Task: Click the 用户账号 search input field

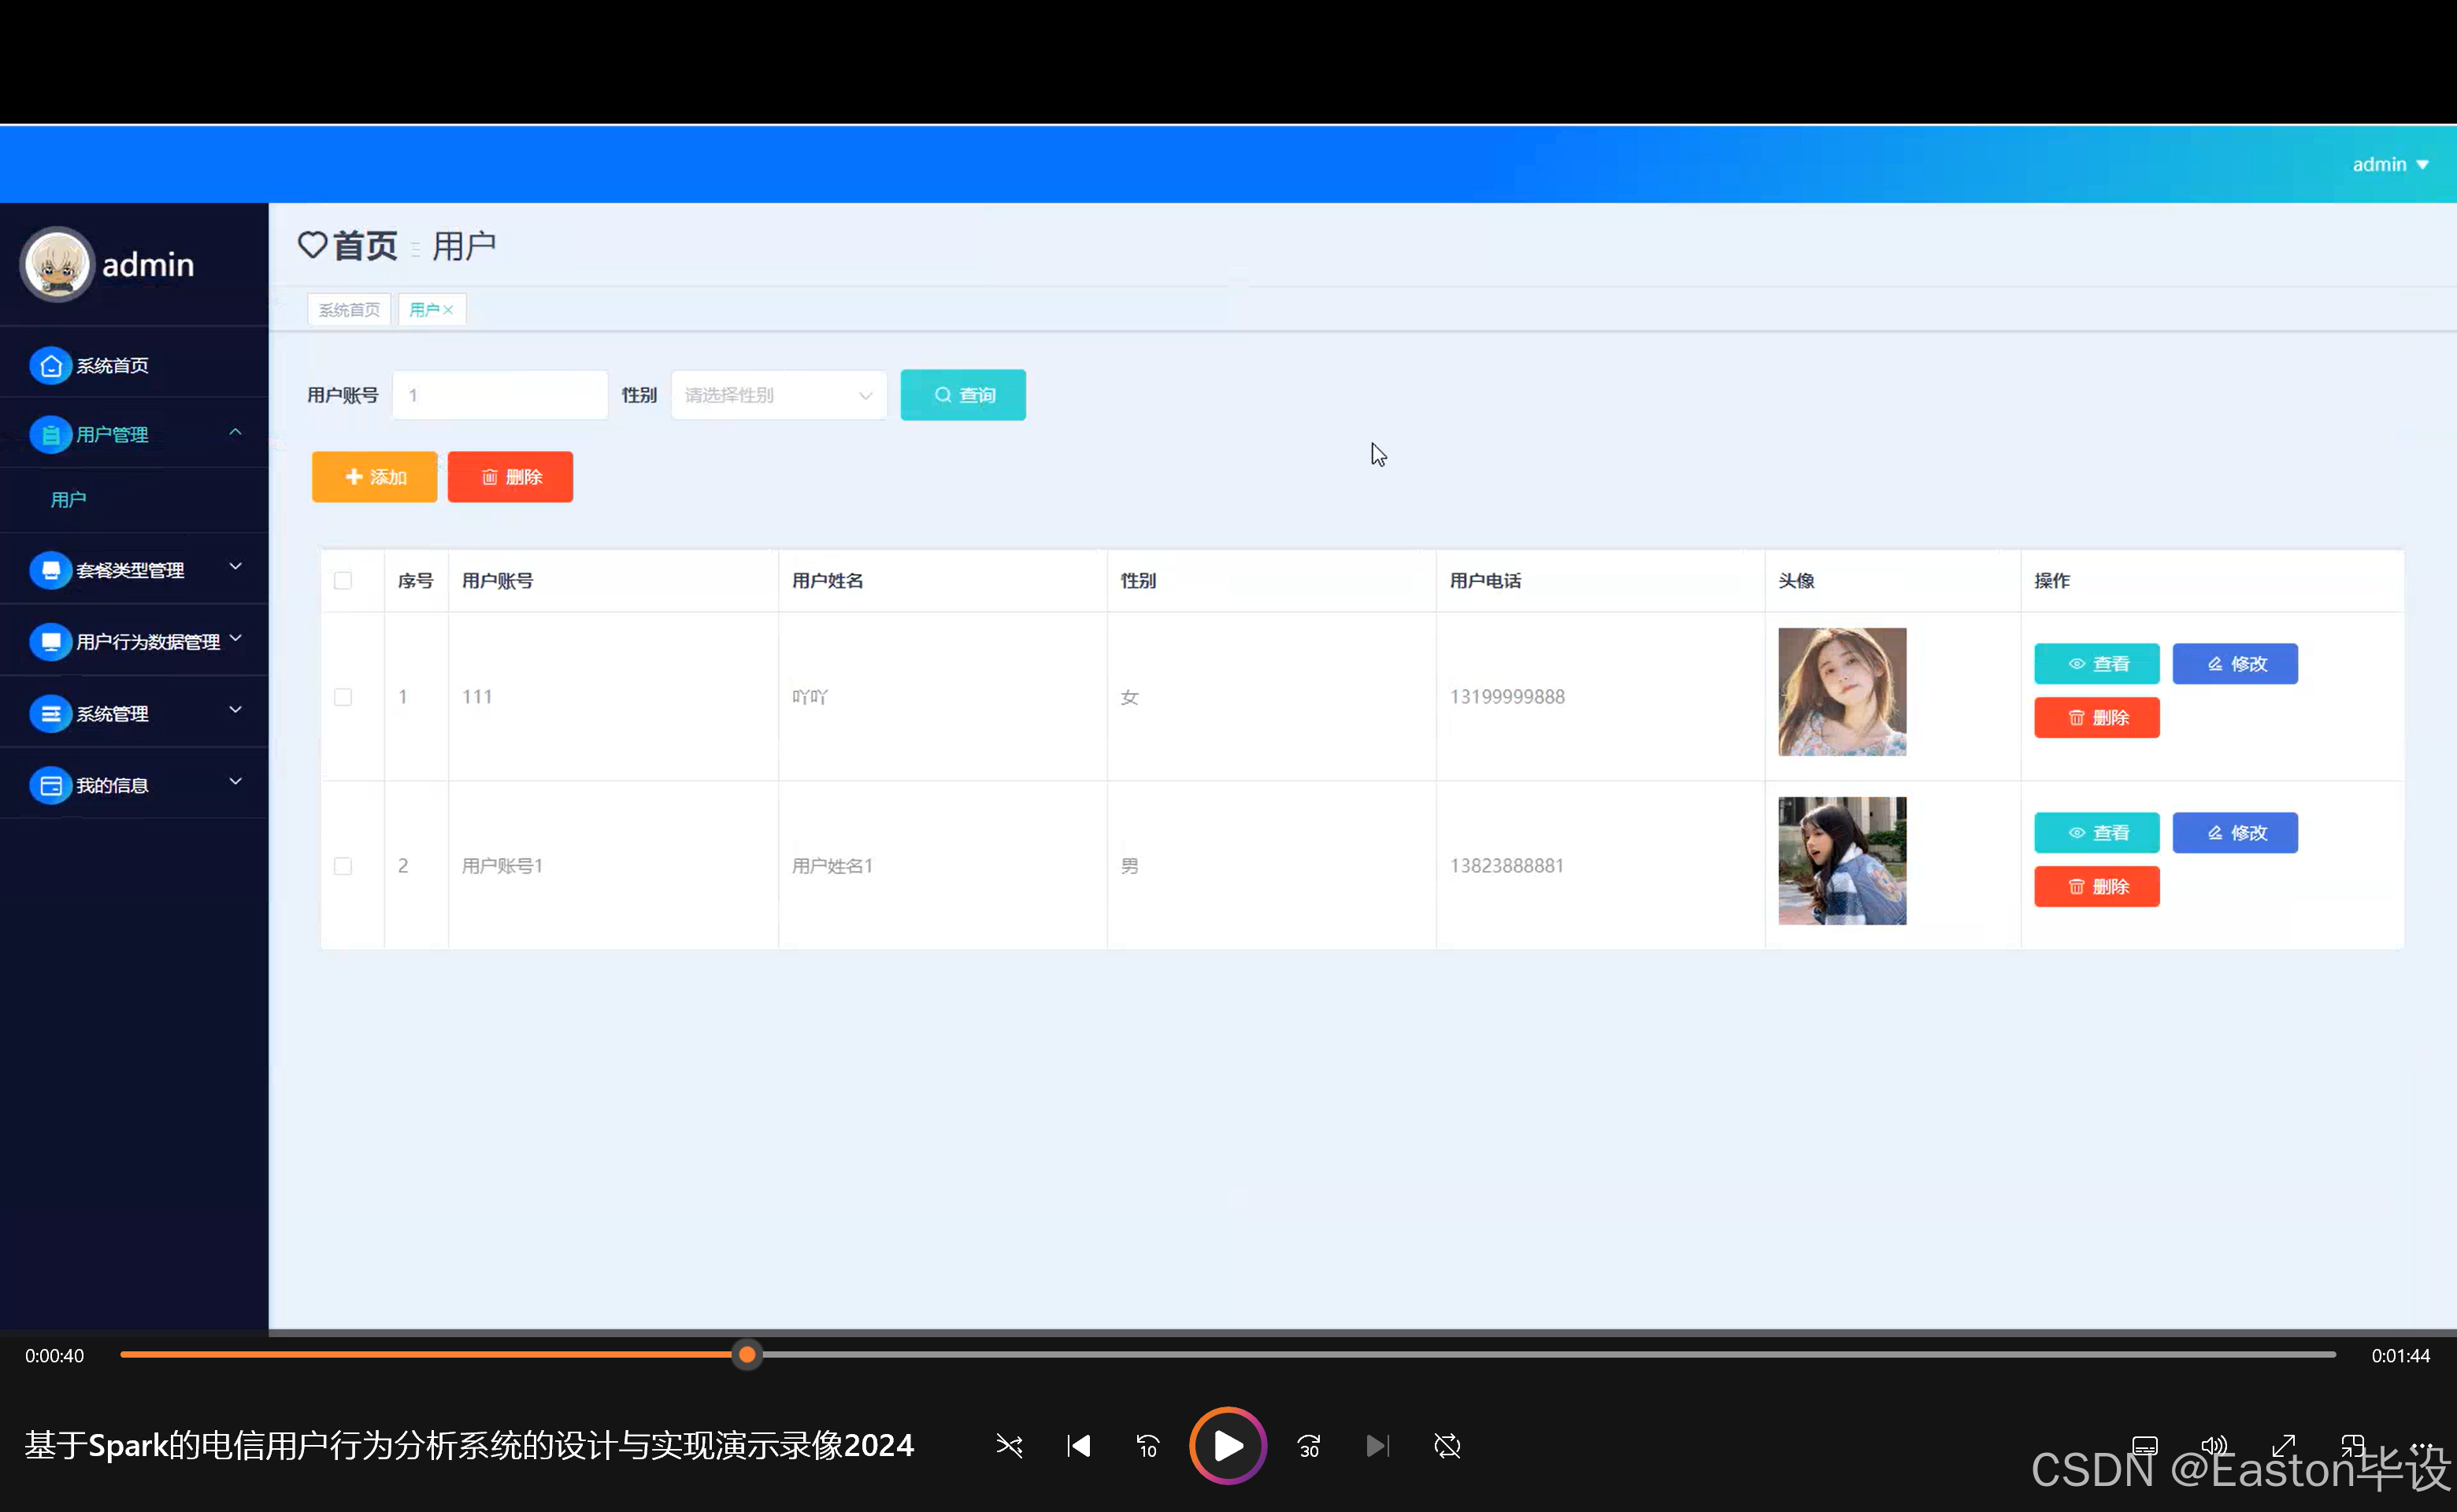Action: pos(500,395)
